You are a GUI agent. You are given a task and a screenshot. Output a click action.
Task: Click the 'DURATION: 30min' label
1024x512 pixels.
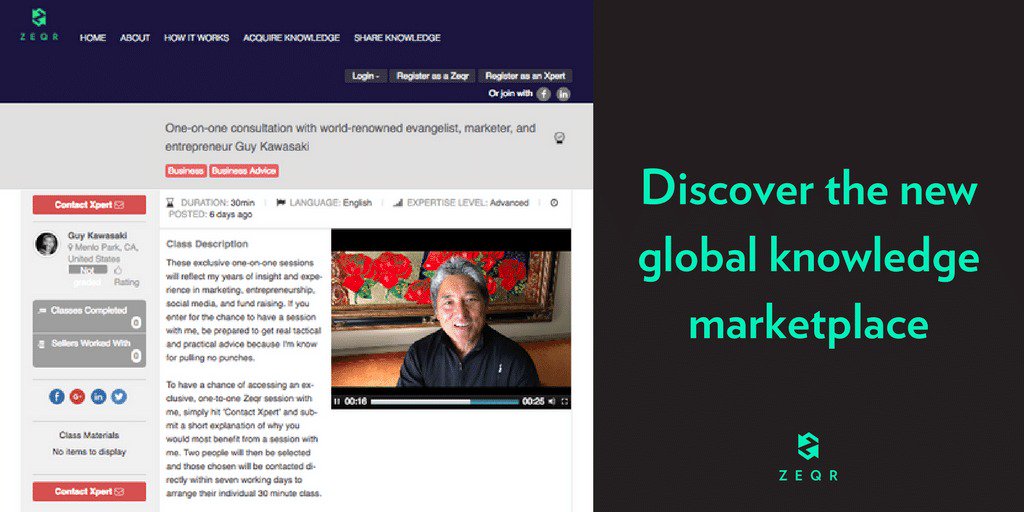(x=217, y=202)
